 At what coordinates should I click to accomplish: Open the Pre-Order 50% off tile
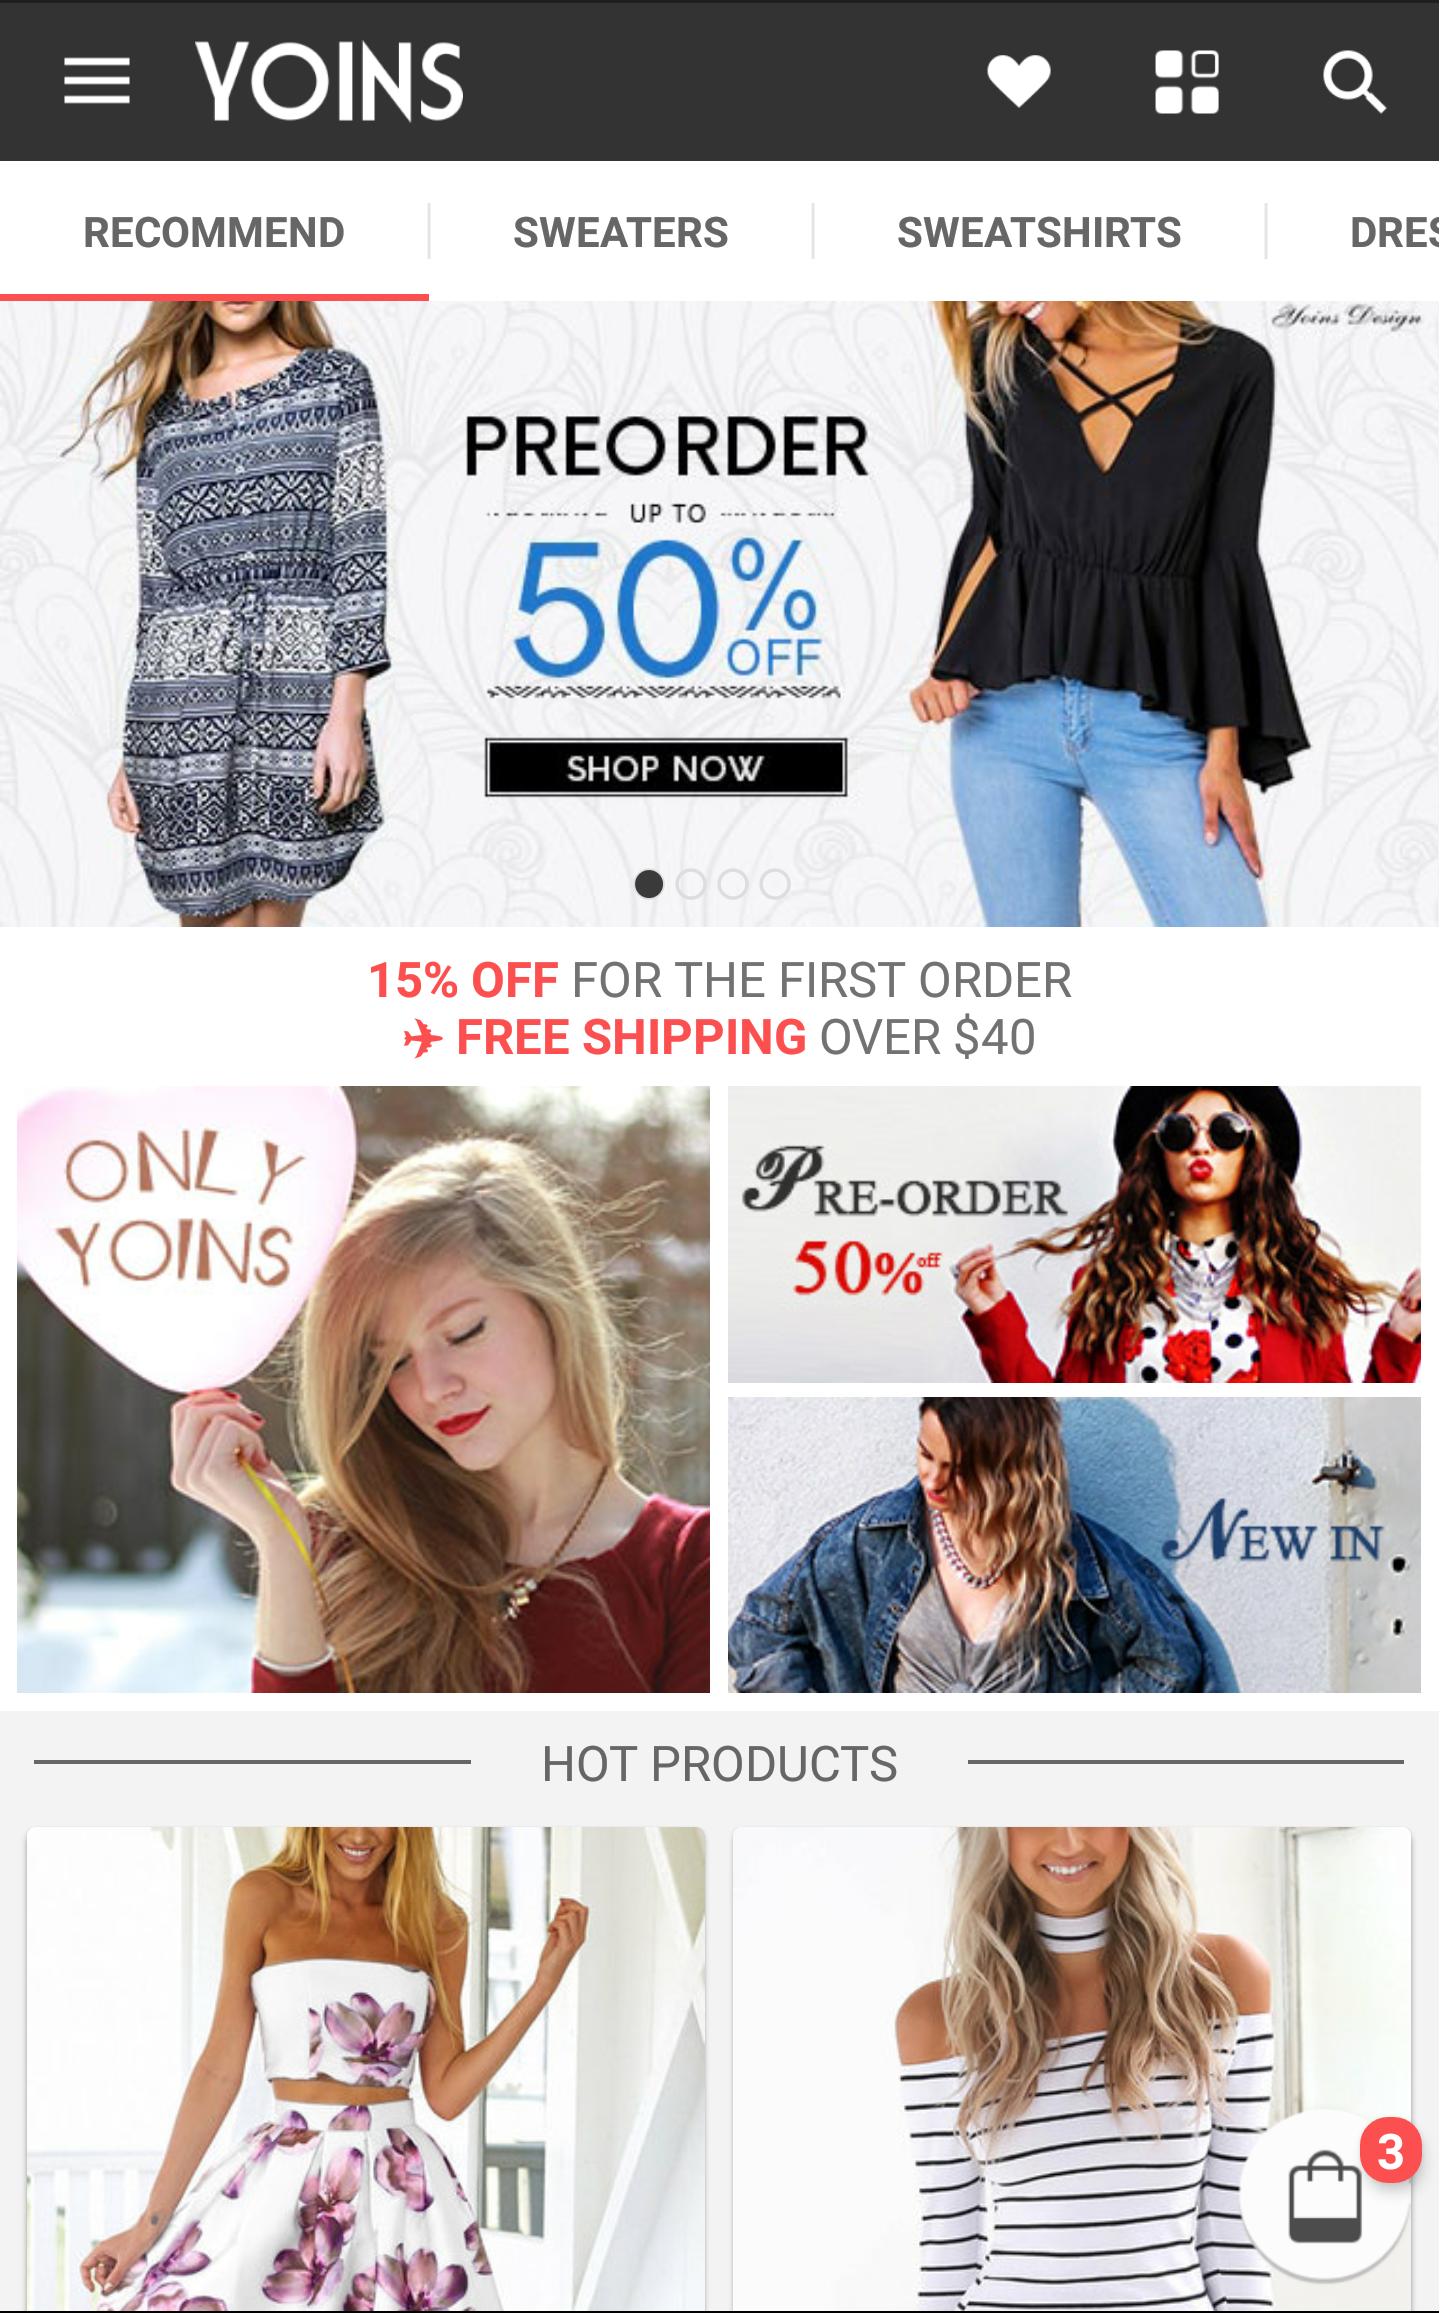[x=1074, y=1234]
